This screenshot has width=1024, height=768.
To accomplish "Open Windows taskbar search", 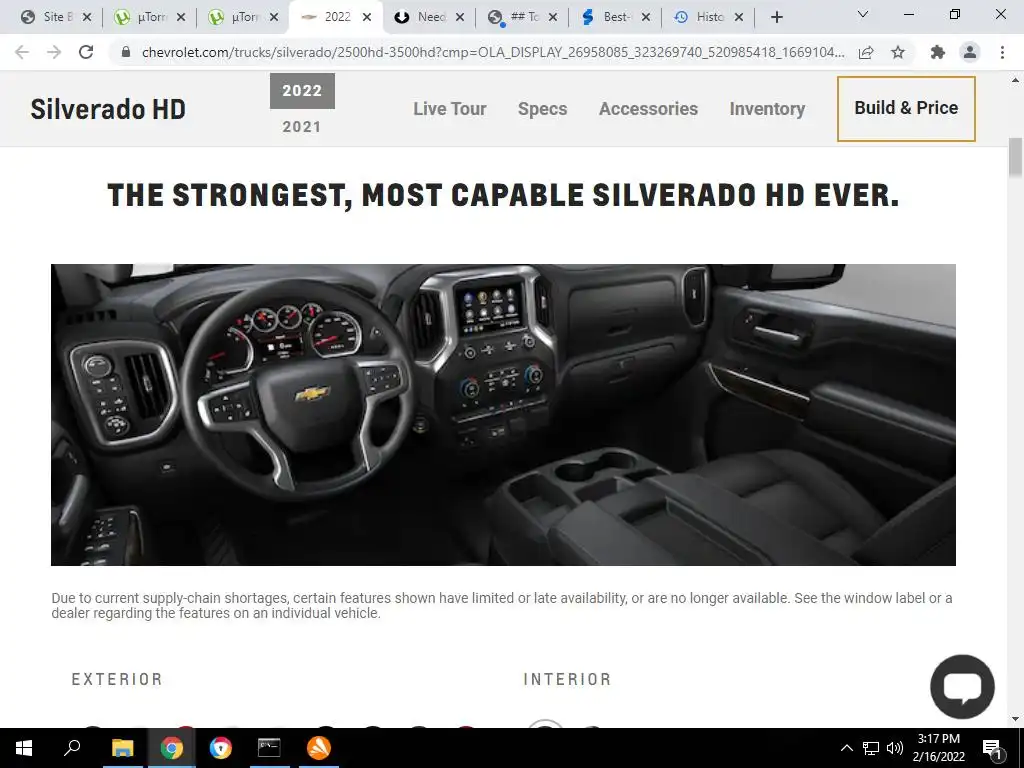I will tap(72, 748).
